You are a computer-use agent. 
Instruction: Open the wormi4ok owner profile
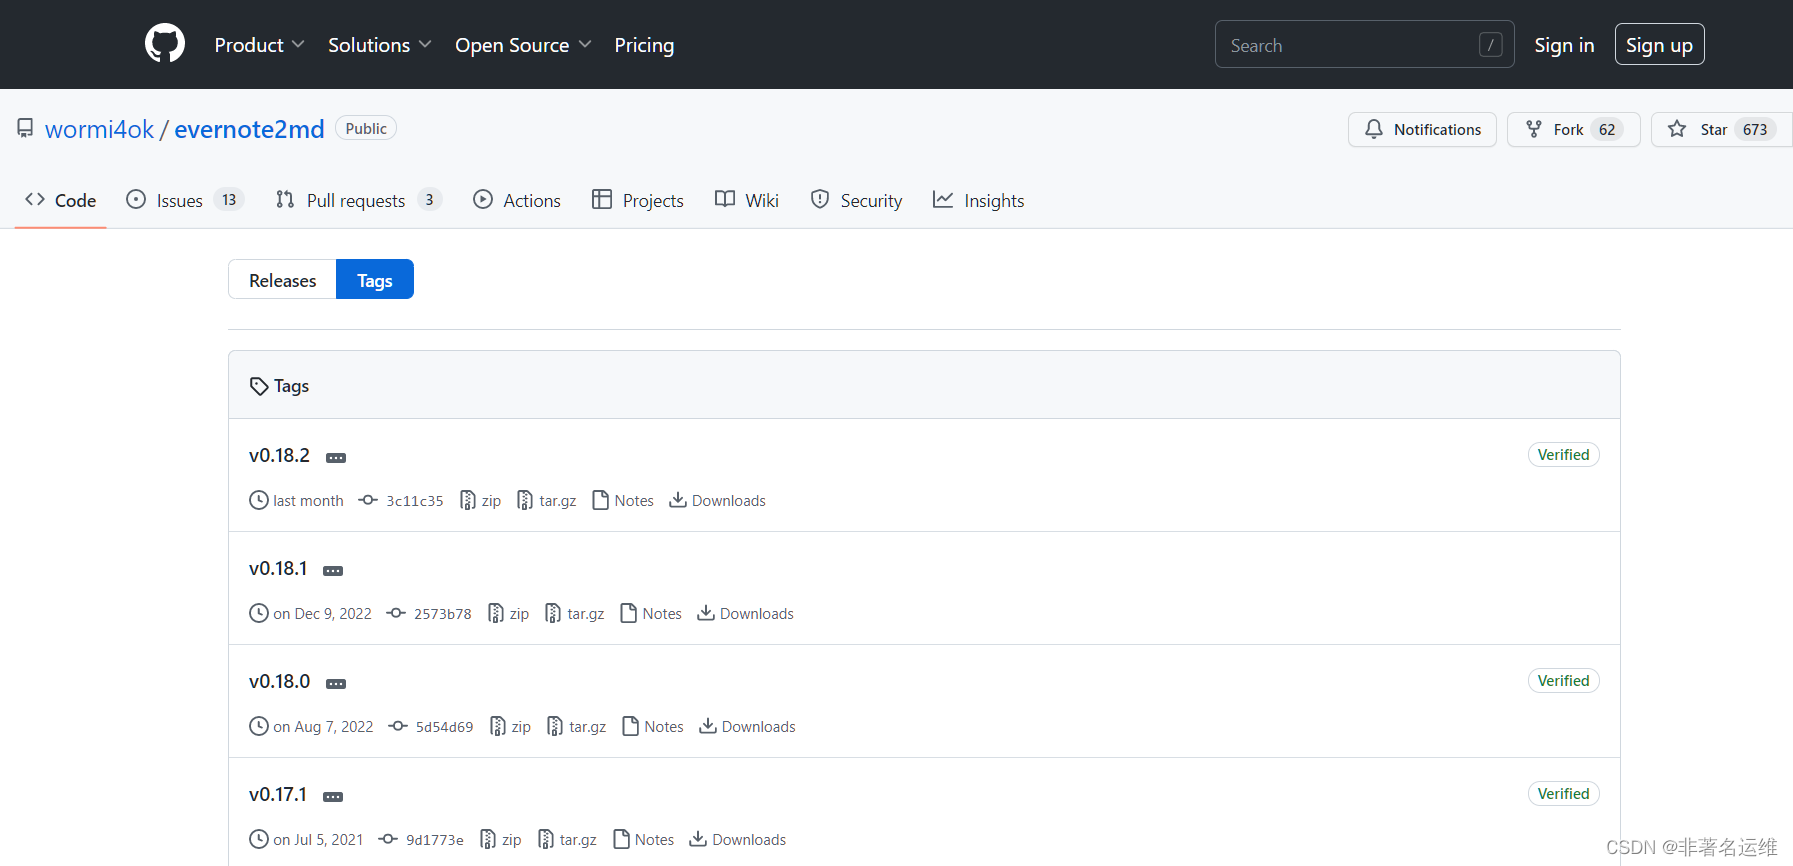point(100,129)
